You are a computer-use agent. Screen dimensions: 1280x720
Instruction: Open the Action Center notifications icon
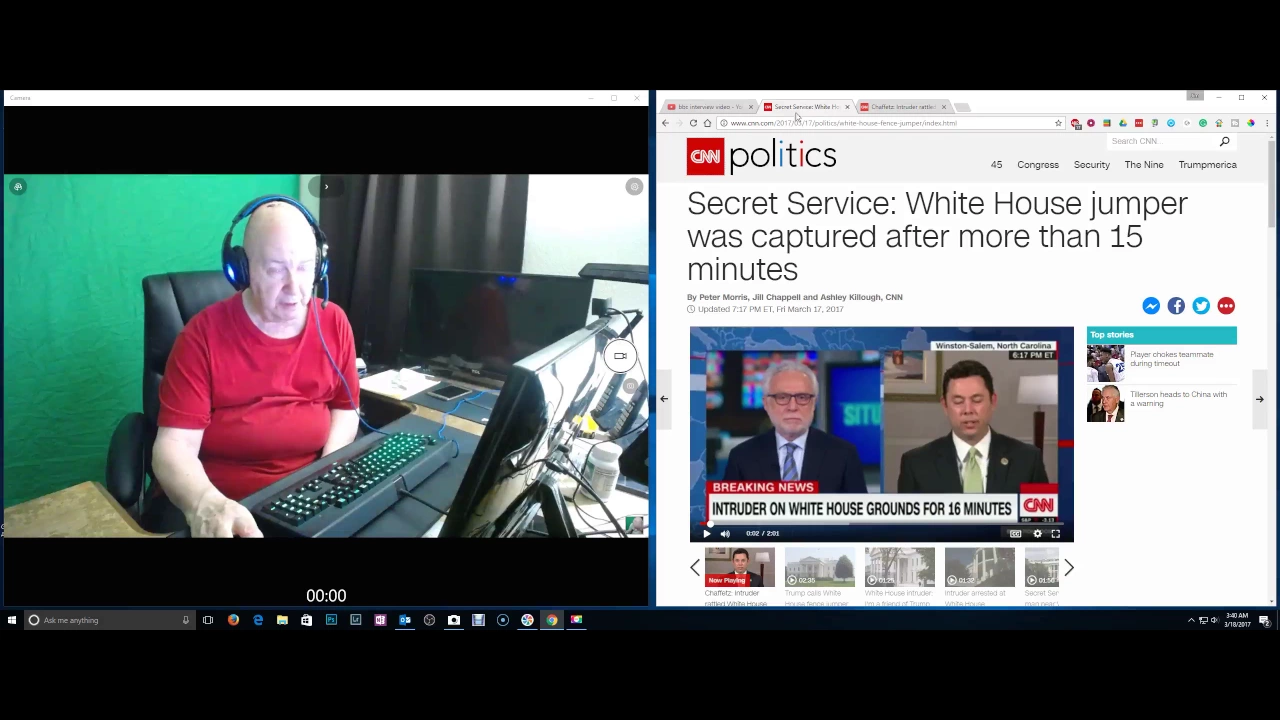(x=1265, y=621)
